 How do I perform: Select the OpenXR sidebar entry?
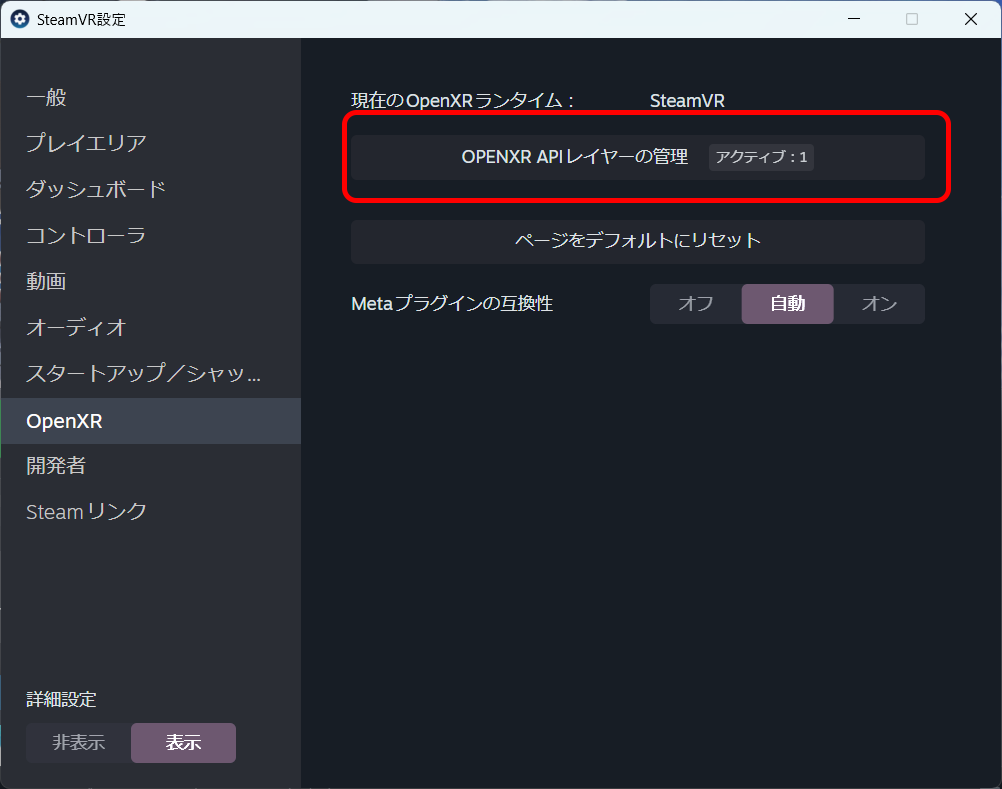[x=150, y=421]
